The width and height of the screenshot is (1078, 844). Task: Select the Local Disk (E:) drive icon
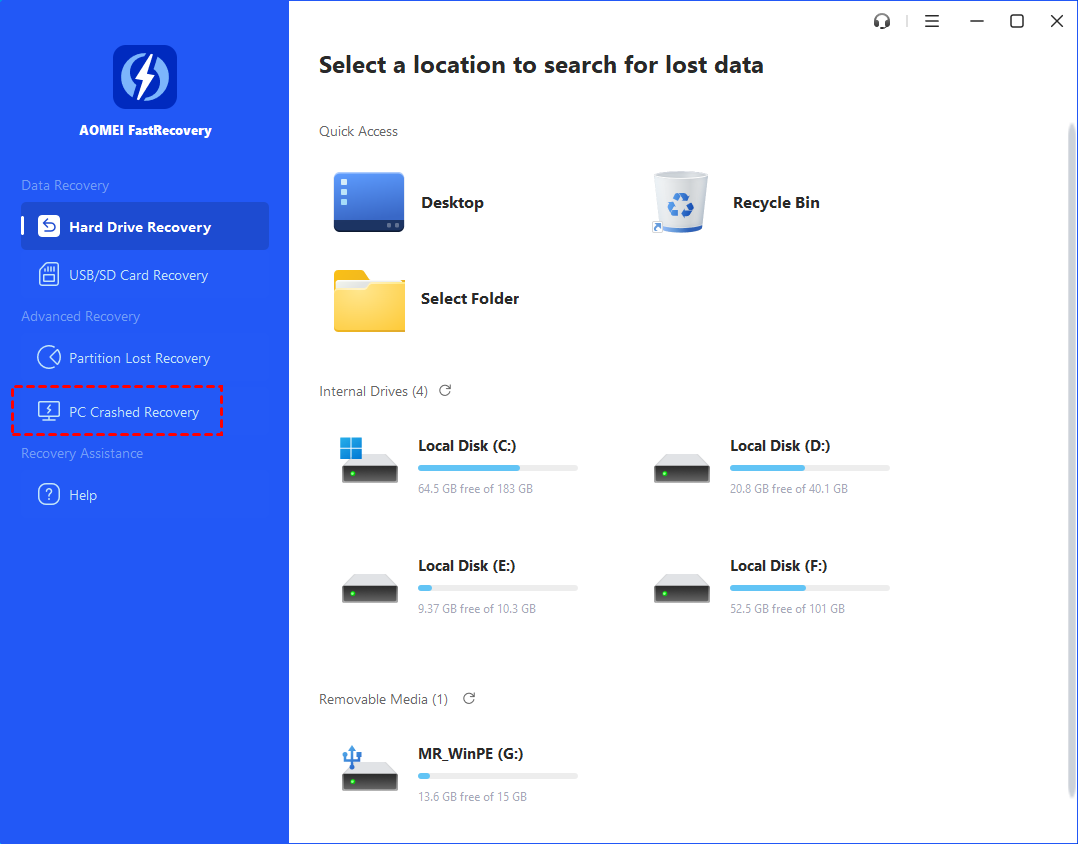pyautogui.click(x=370, y=588)
